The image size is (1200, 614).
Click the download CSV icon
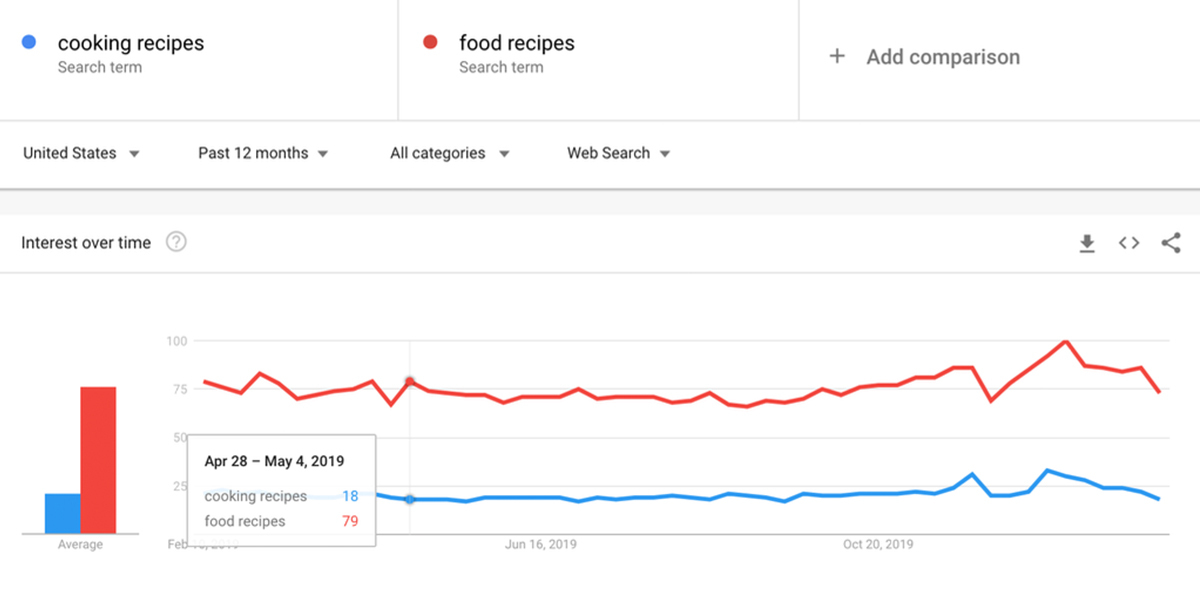point(1087,242)
